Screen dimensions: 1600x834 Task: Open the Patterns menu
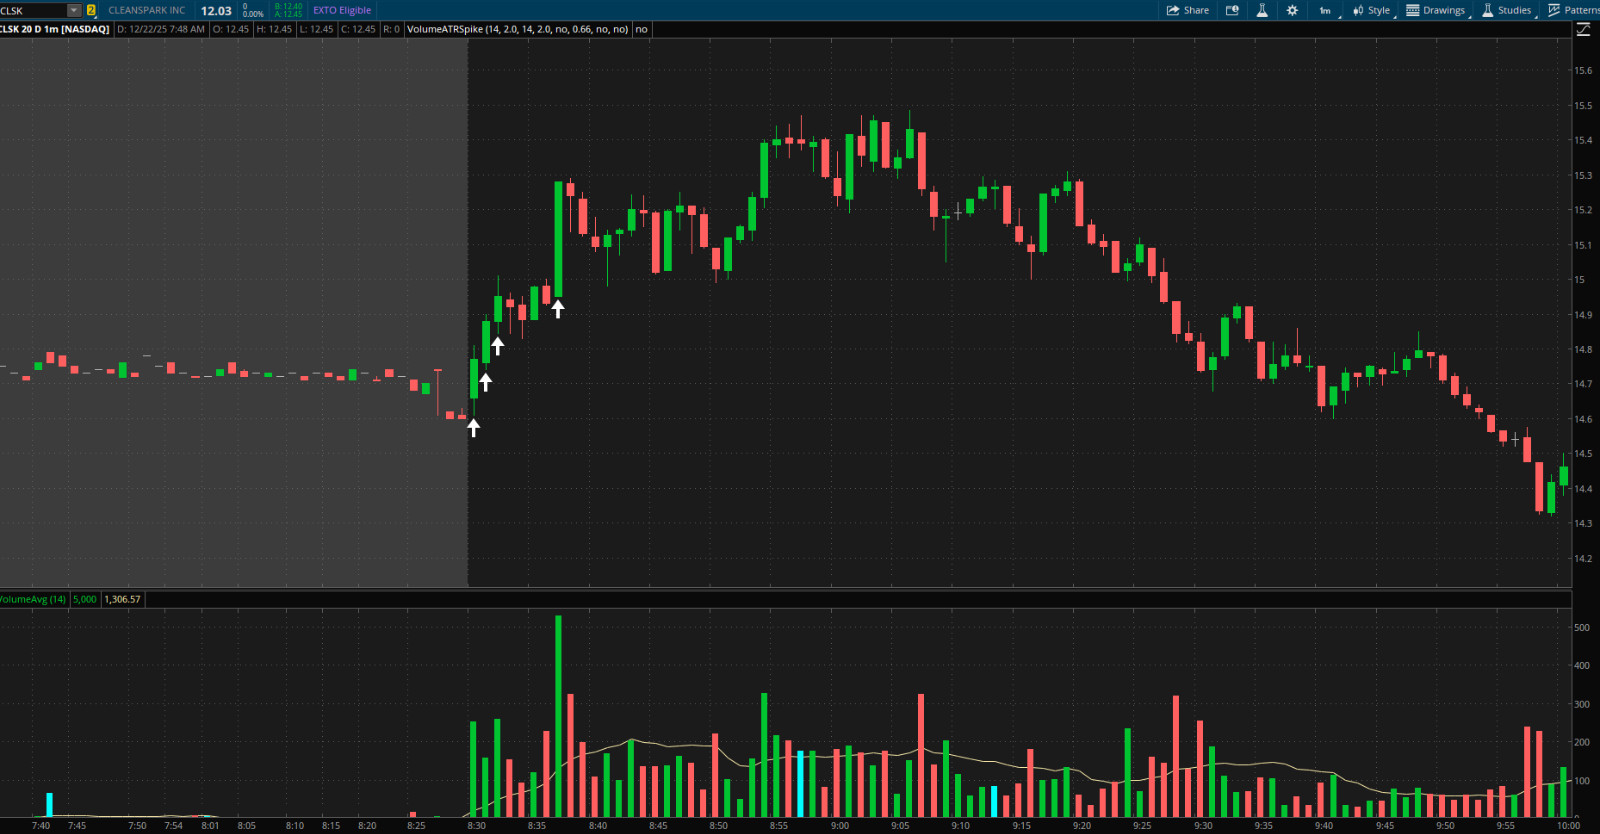pos(1574,10)
